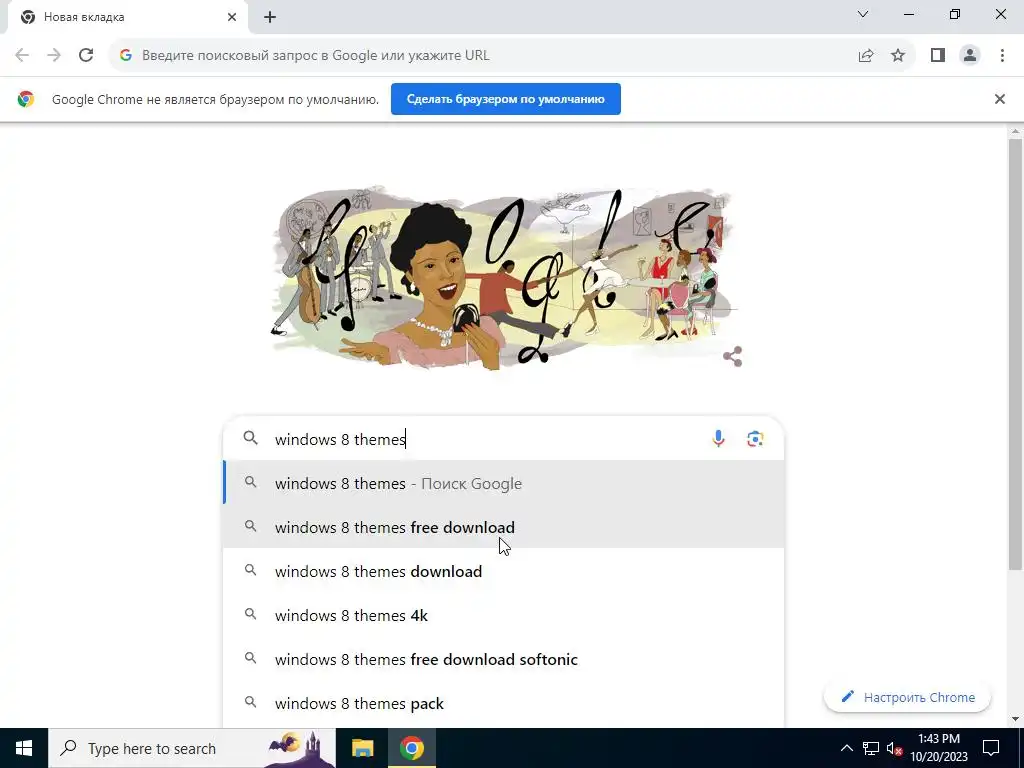Open the network status tray icon

pos(871,748)
